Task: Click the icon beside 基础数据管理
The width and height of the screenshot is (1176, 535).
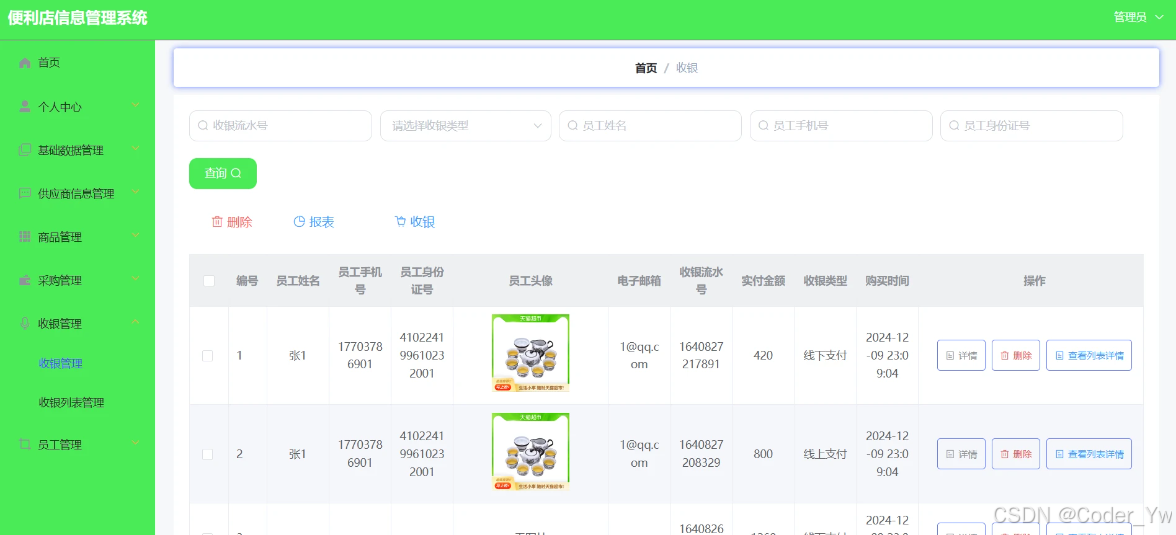Action: point(25,150)
